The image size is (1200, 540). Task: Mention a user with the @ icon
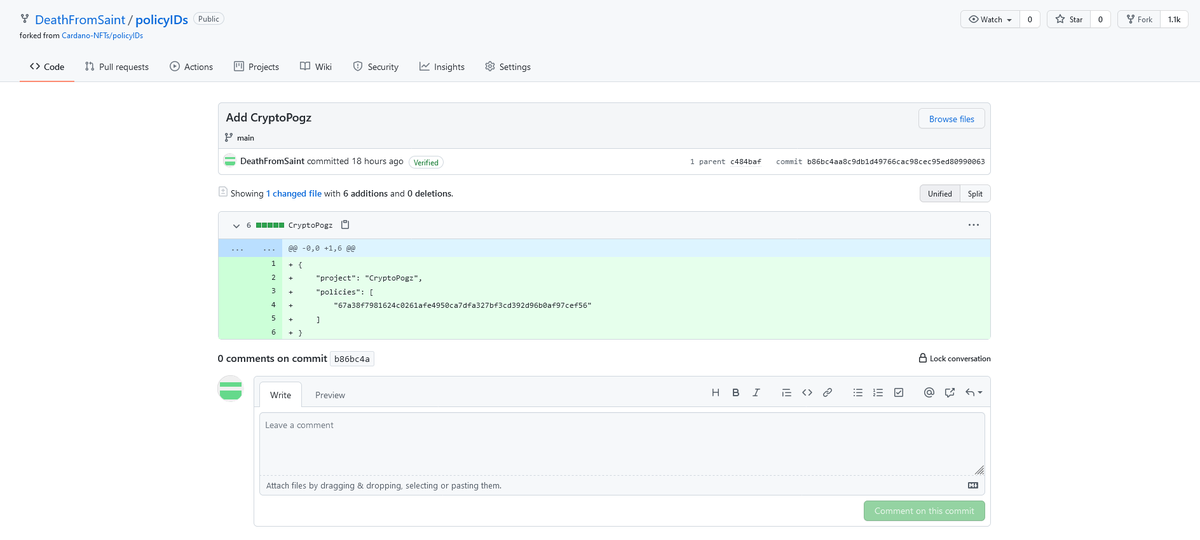click(x=929, y=393)
